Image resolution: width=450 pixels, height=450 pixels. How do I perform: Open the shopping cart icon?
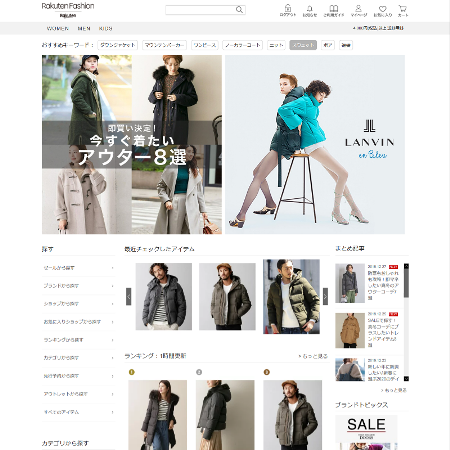(403, 10)
